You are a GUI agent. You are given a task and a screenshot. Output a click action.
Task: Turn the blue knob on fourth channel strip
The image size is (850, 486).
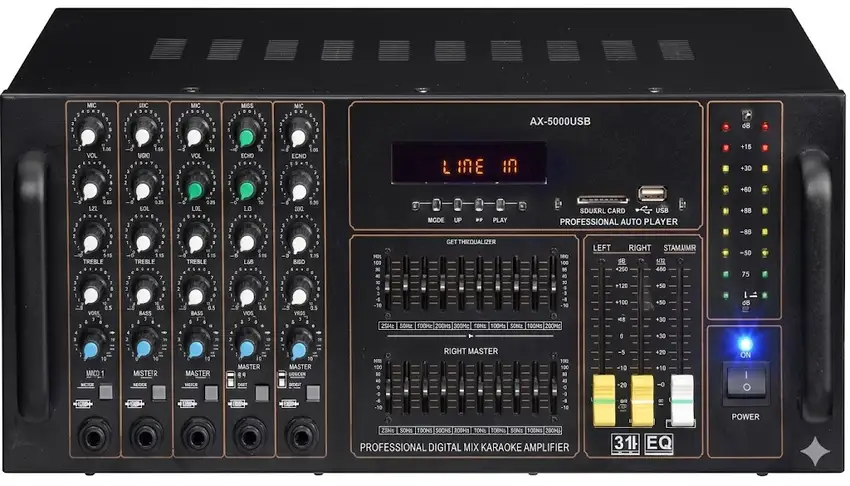point(247,345)
